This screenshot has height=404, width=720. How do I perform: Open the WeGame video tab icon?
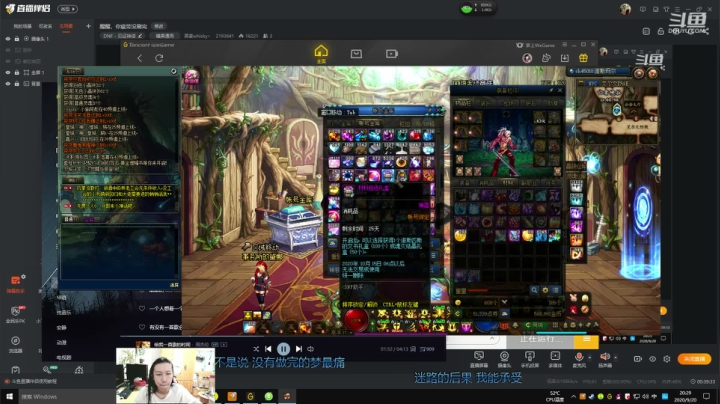click(392, 54)
